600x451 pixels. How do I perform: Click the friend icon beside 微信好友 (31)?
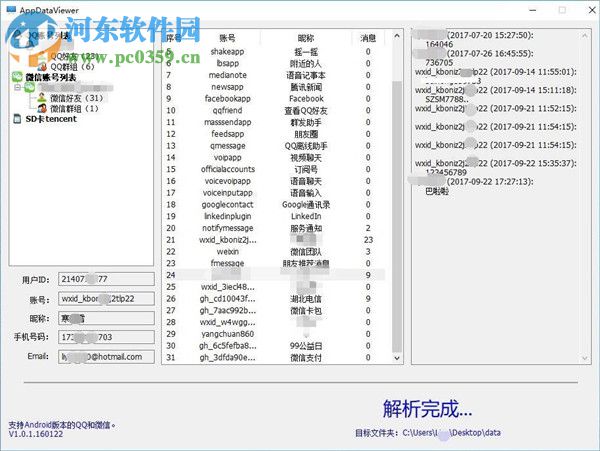pos(42,98)
